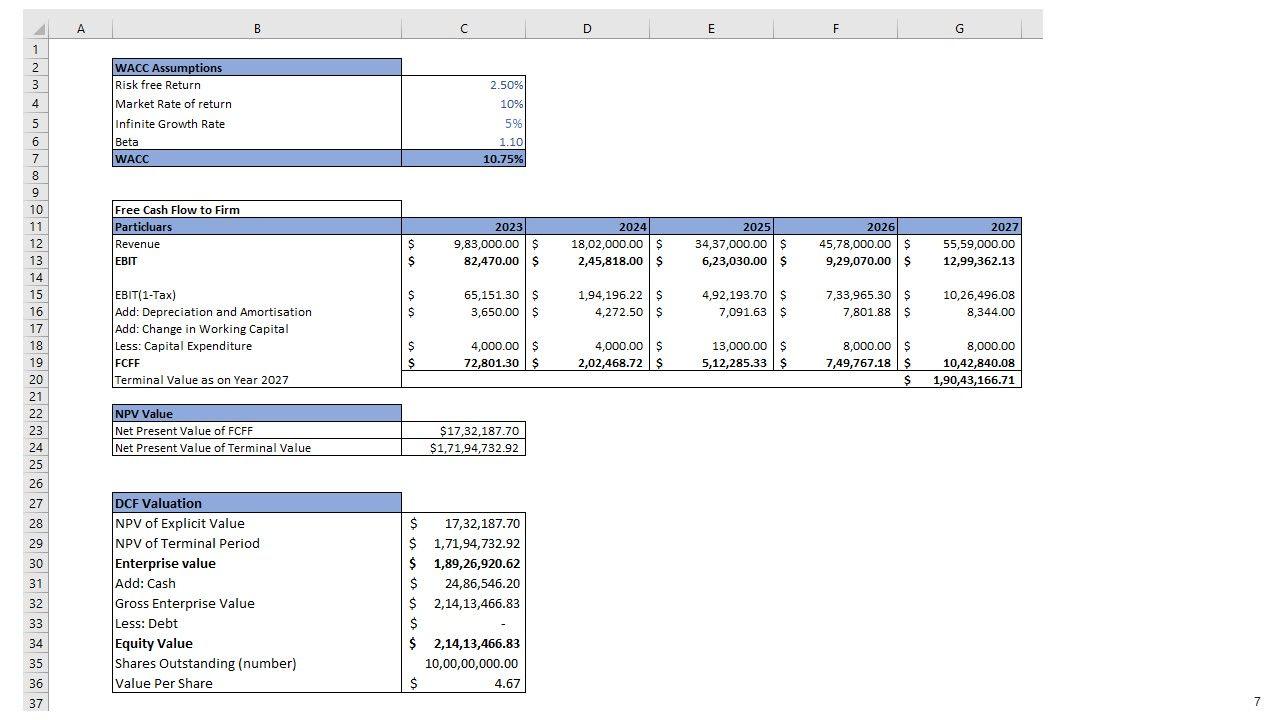Image resolution: width=1280 pixels, height=720 pixels.
Task: Click row 30 header
Action: click(35, 563)
